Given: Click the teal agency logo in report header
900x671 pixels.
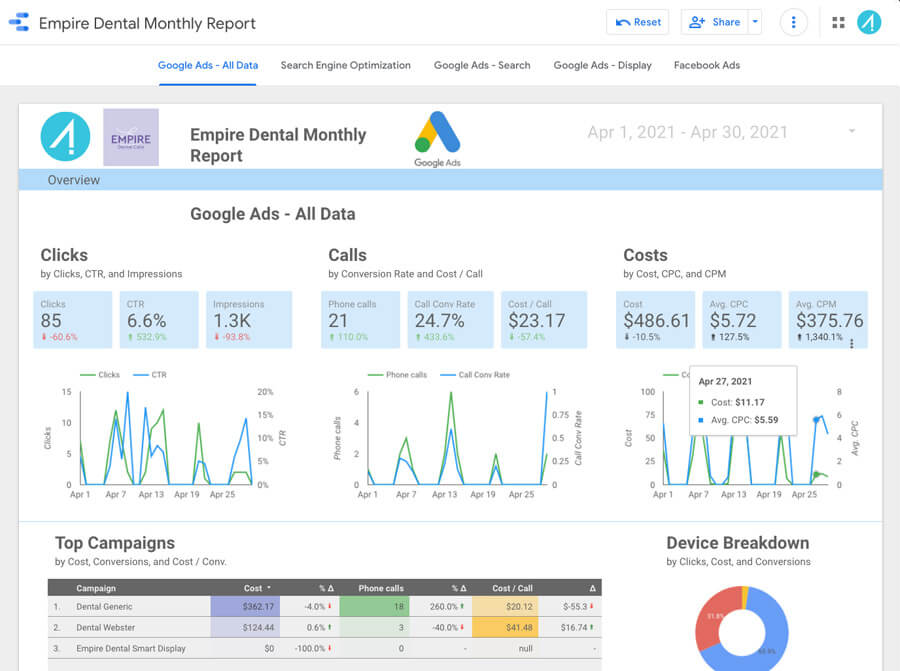Looking at the screenshot, I should point(65,137).
